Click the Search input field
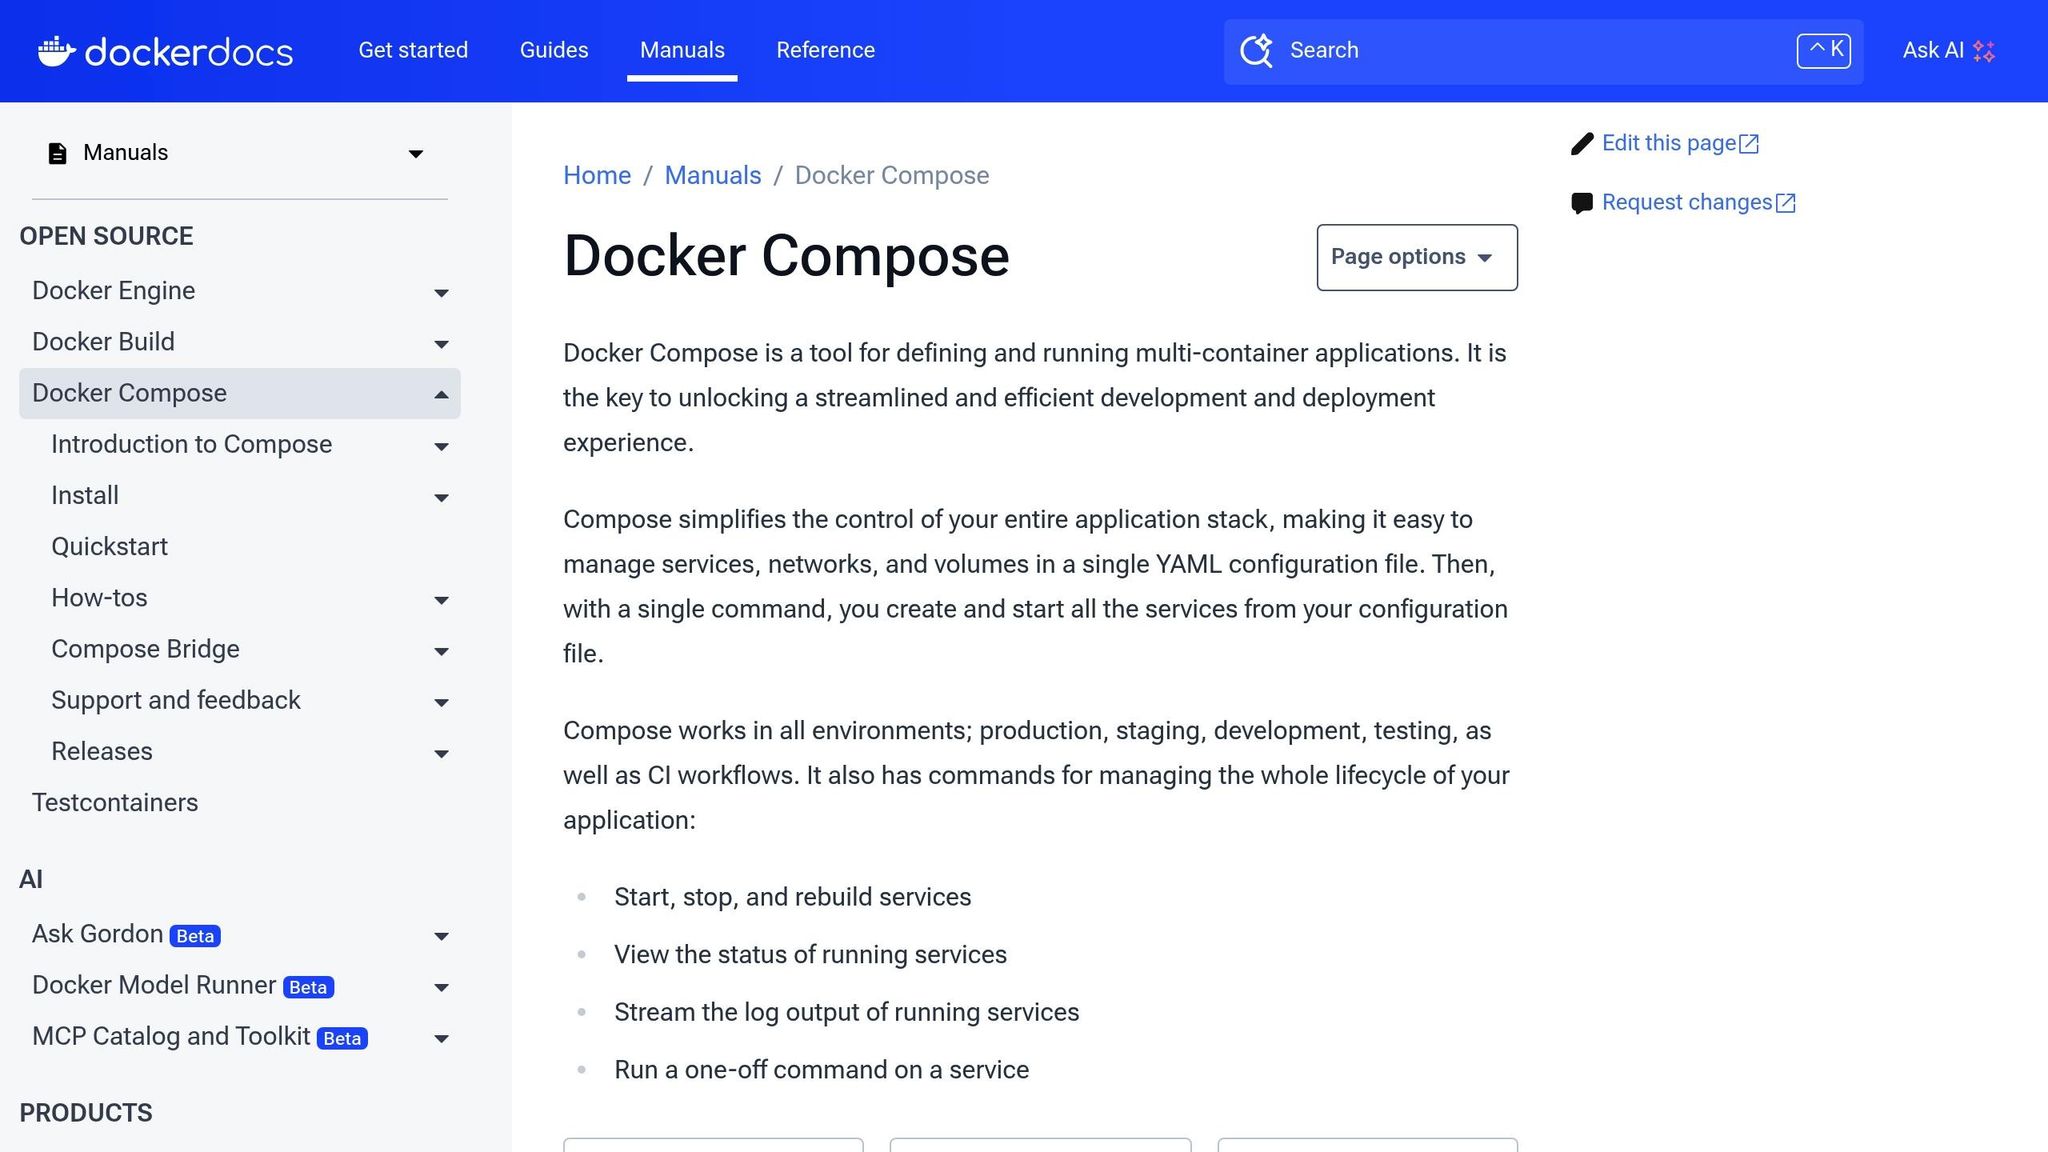Viewport: 2048px width, 1152px height. [1543, 51]
